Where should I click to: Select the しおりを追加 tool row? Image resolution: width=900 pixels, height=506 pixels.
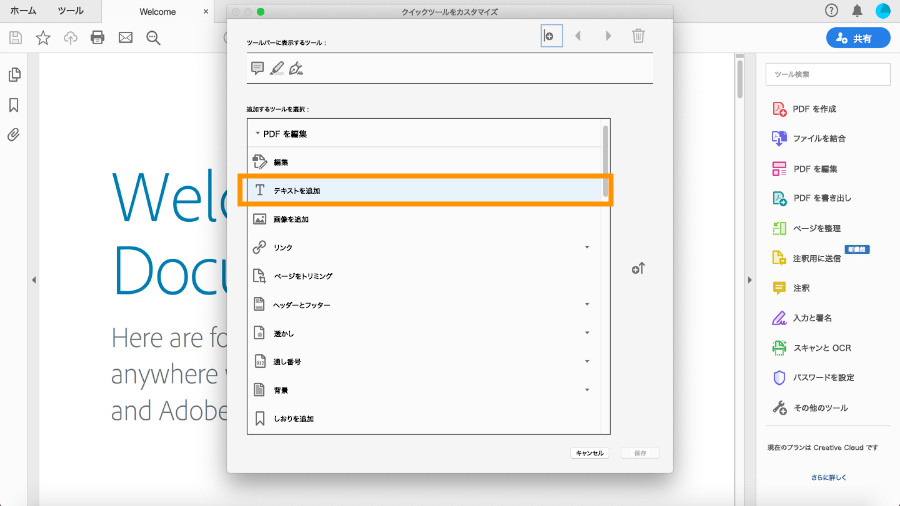point(424,419)
